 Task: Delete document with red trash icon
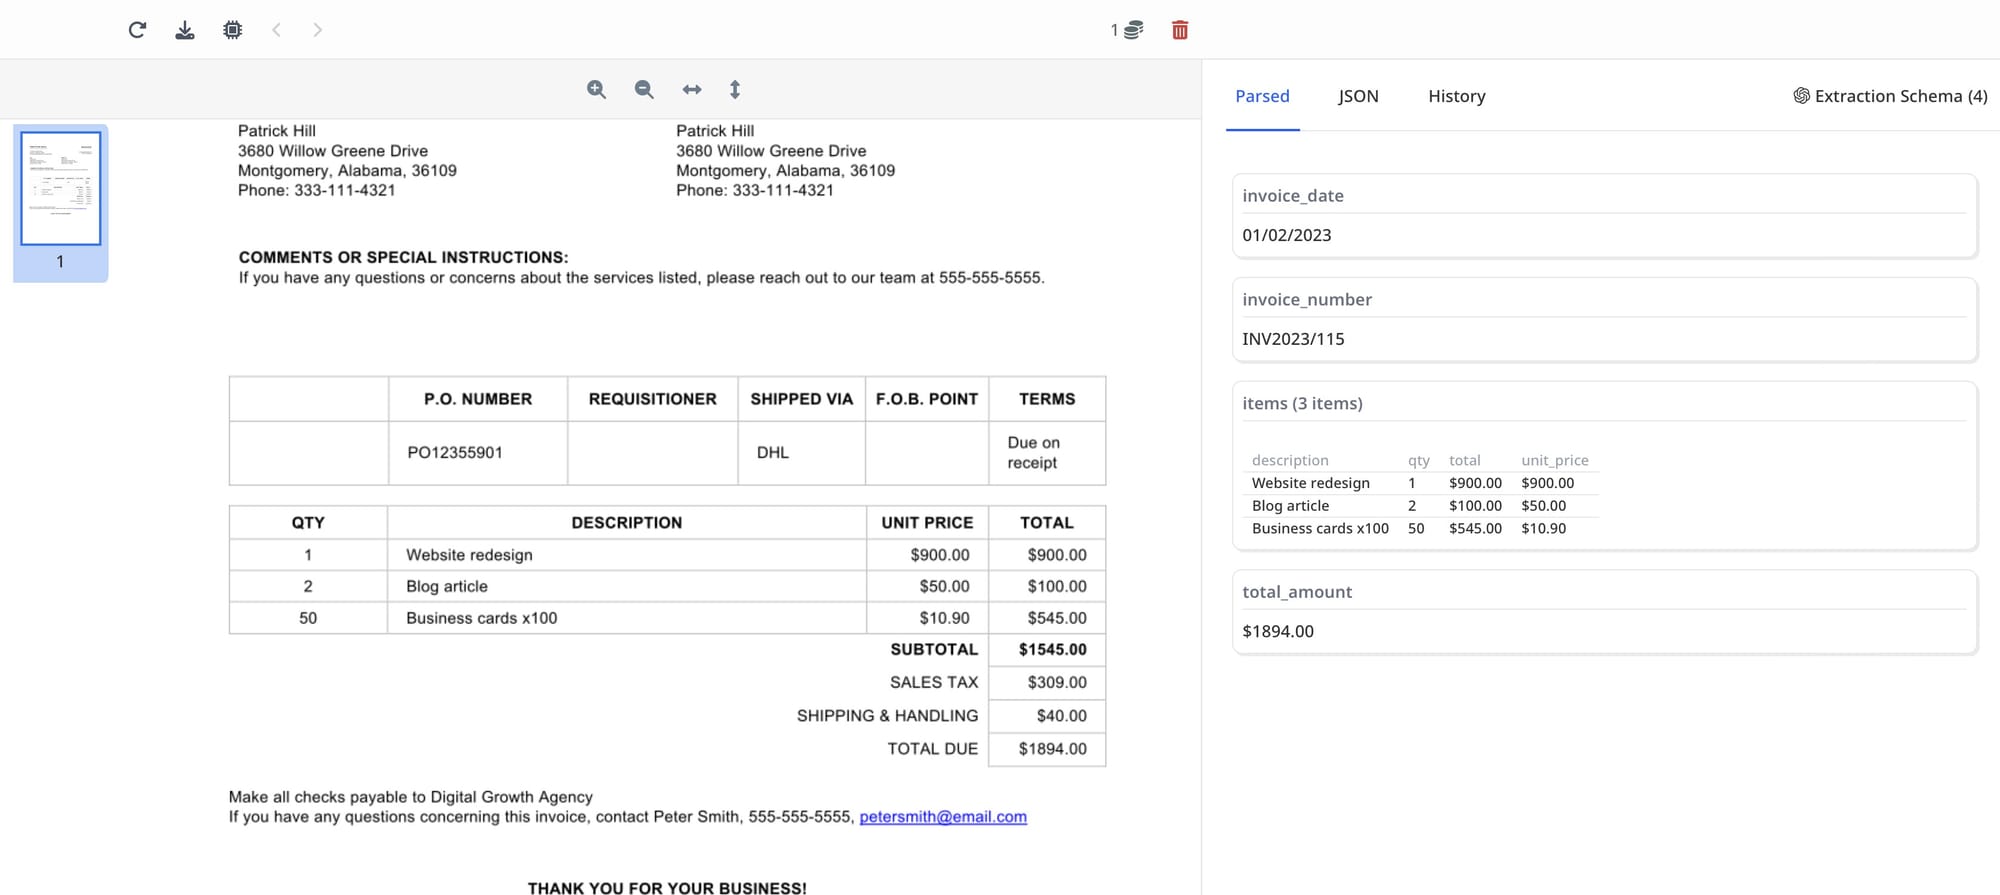coord(1180,30)
